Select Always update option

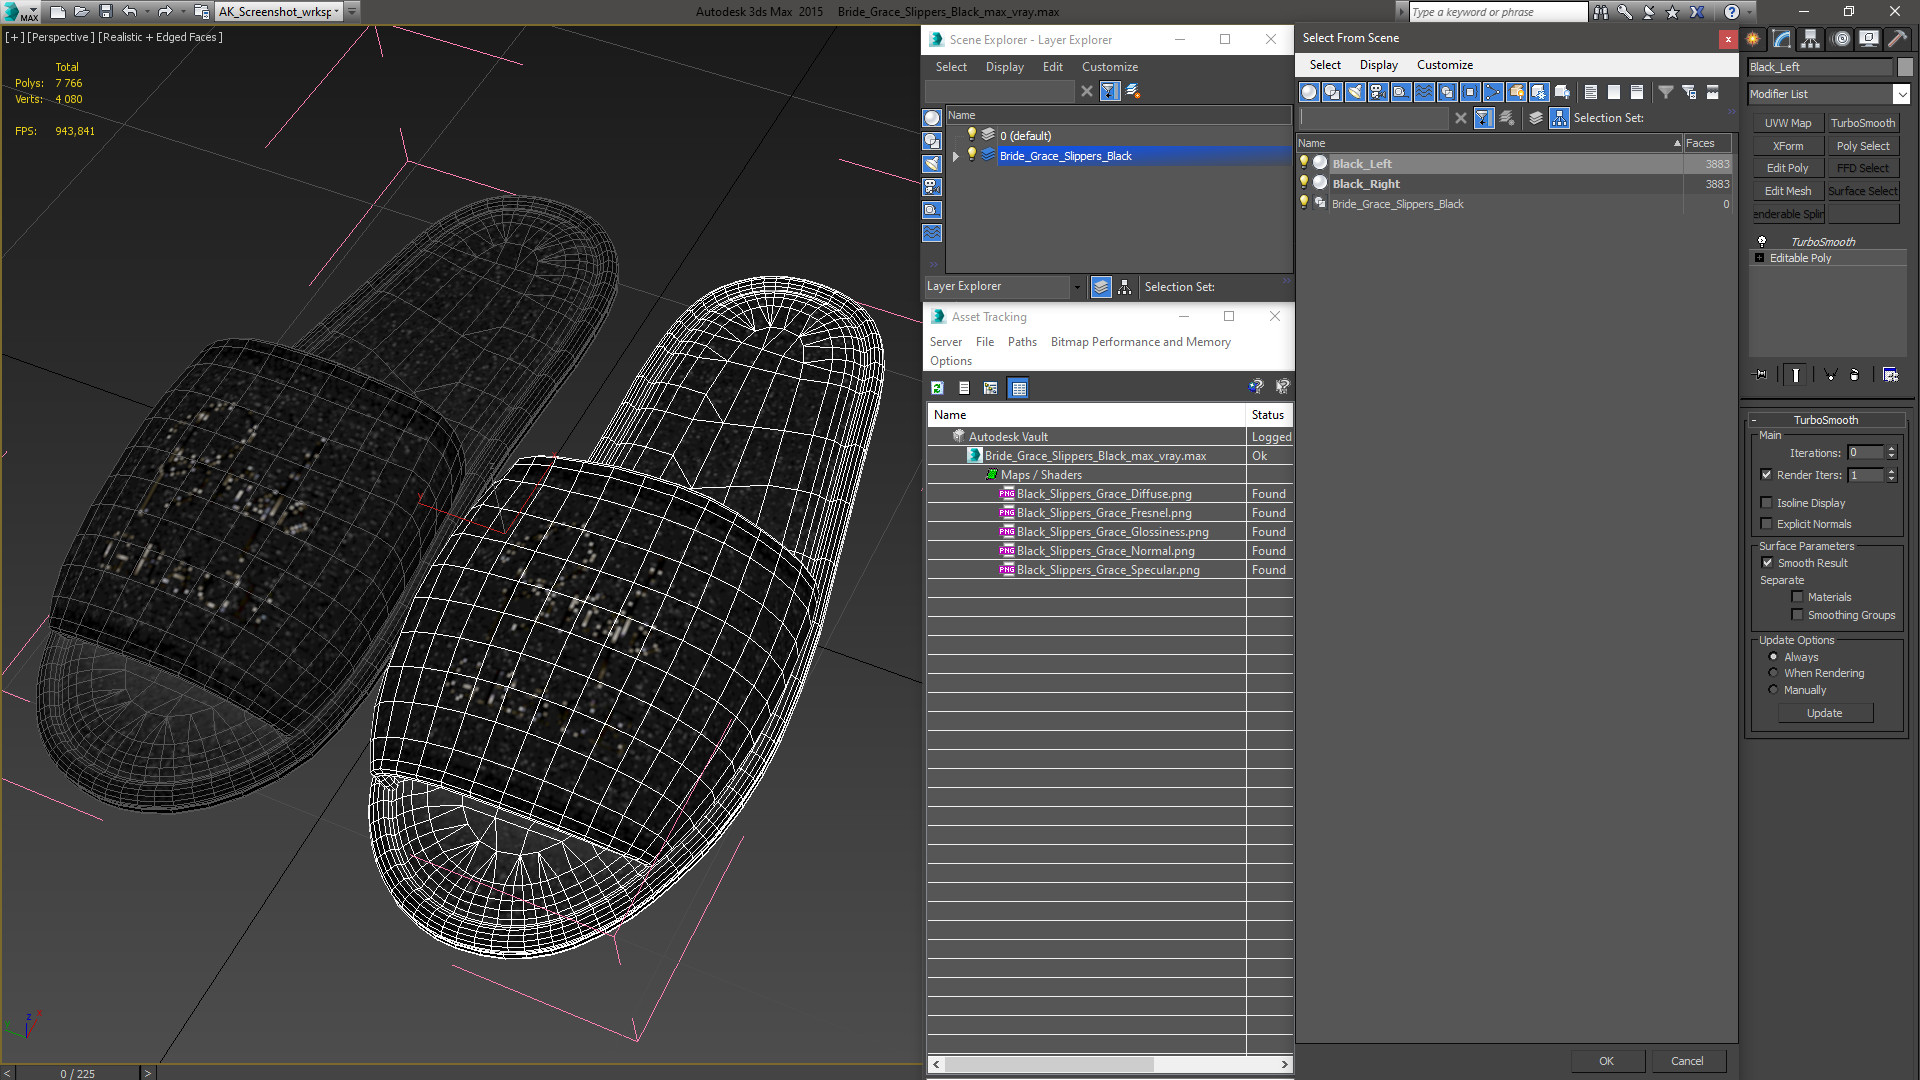click(x=1773, y=657)
